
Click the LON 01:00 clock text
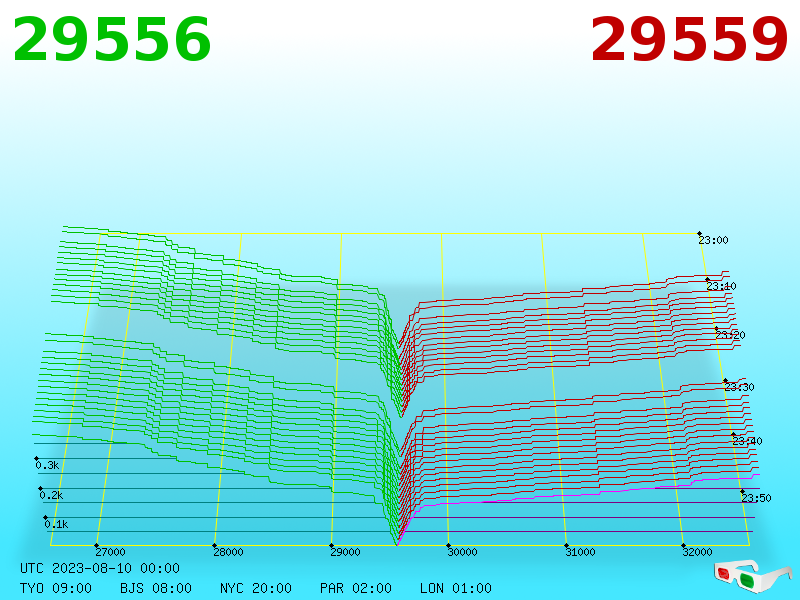coord(456,588)
